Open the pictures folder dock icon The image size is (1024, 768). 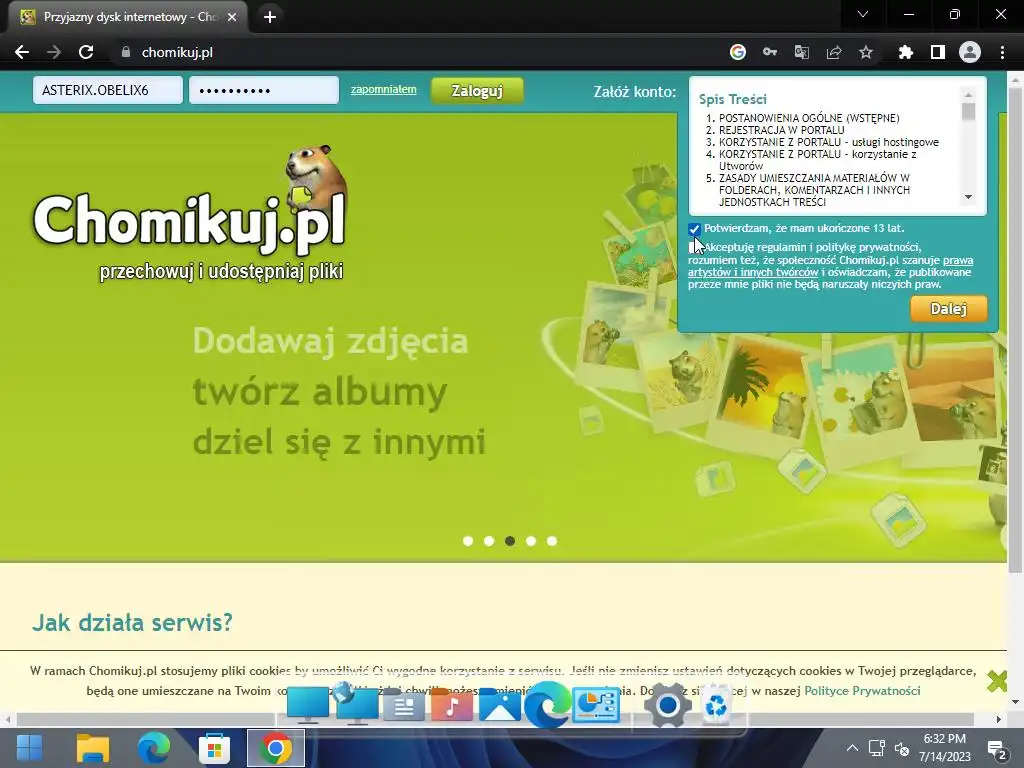(x=500, y=705)
